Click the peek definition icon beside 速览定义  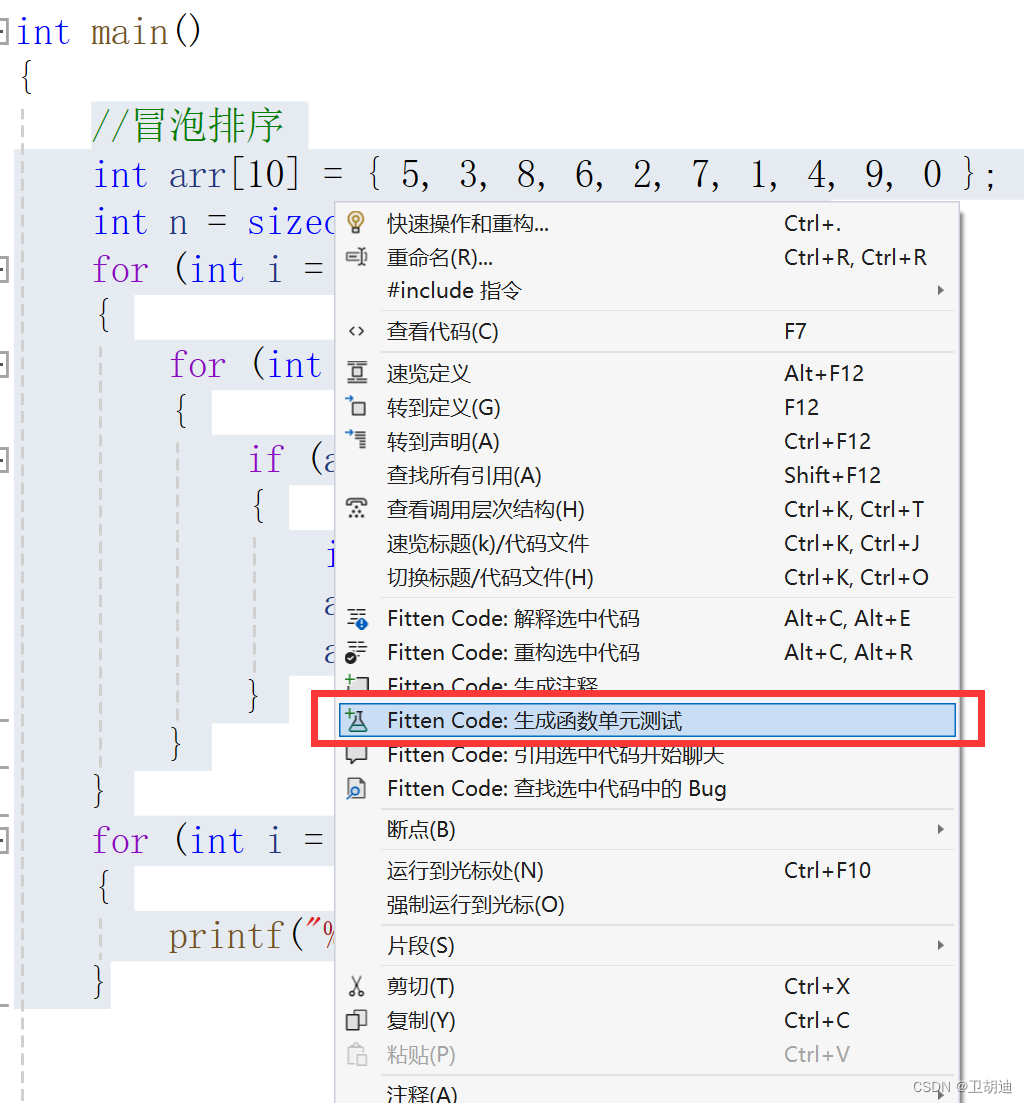[357, 373]
